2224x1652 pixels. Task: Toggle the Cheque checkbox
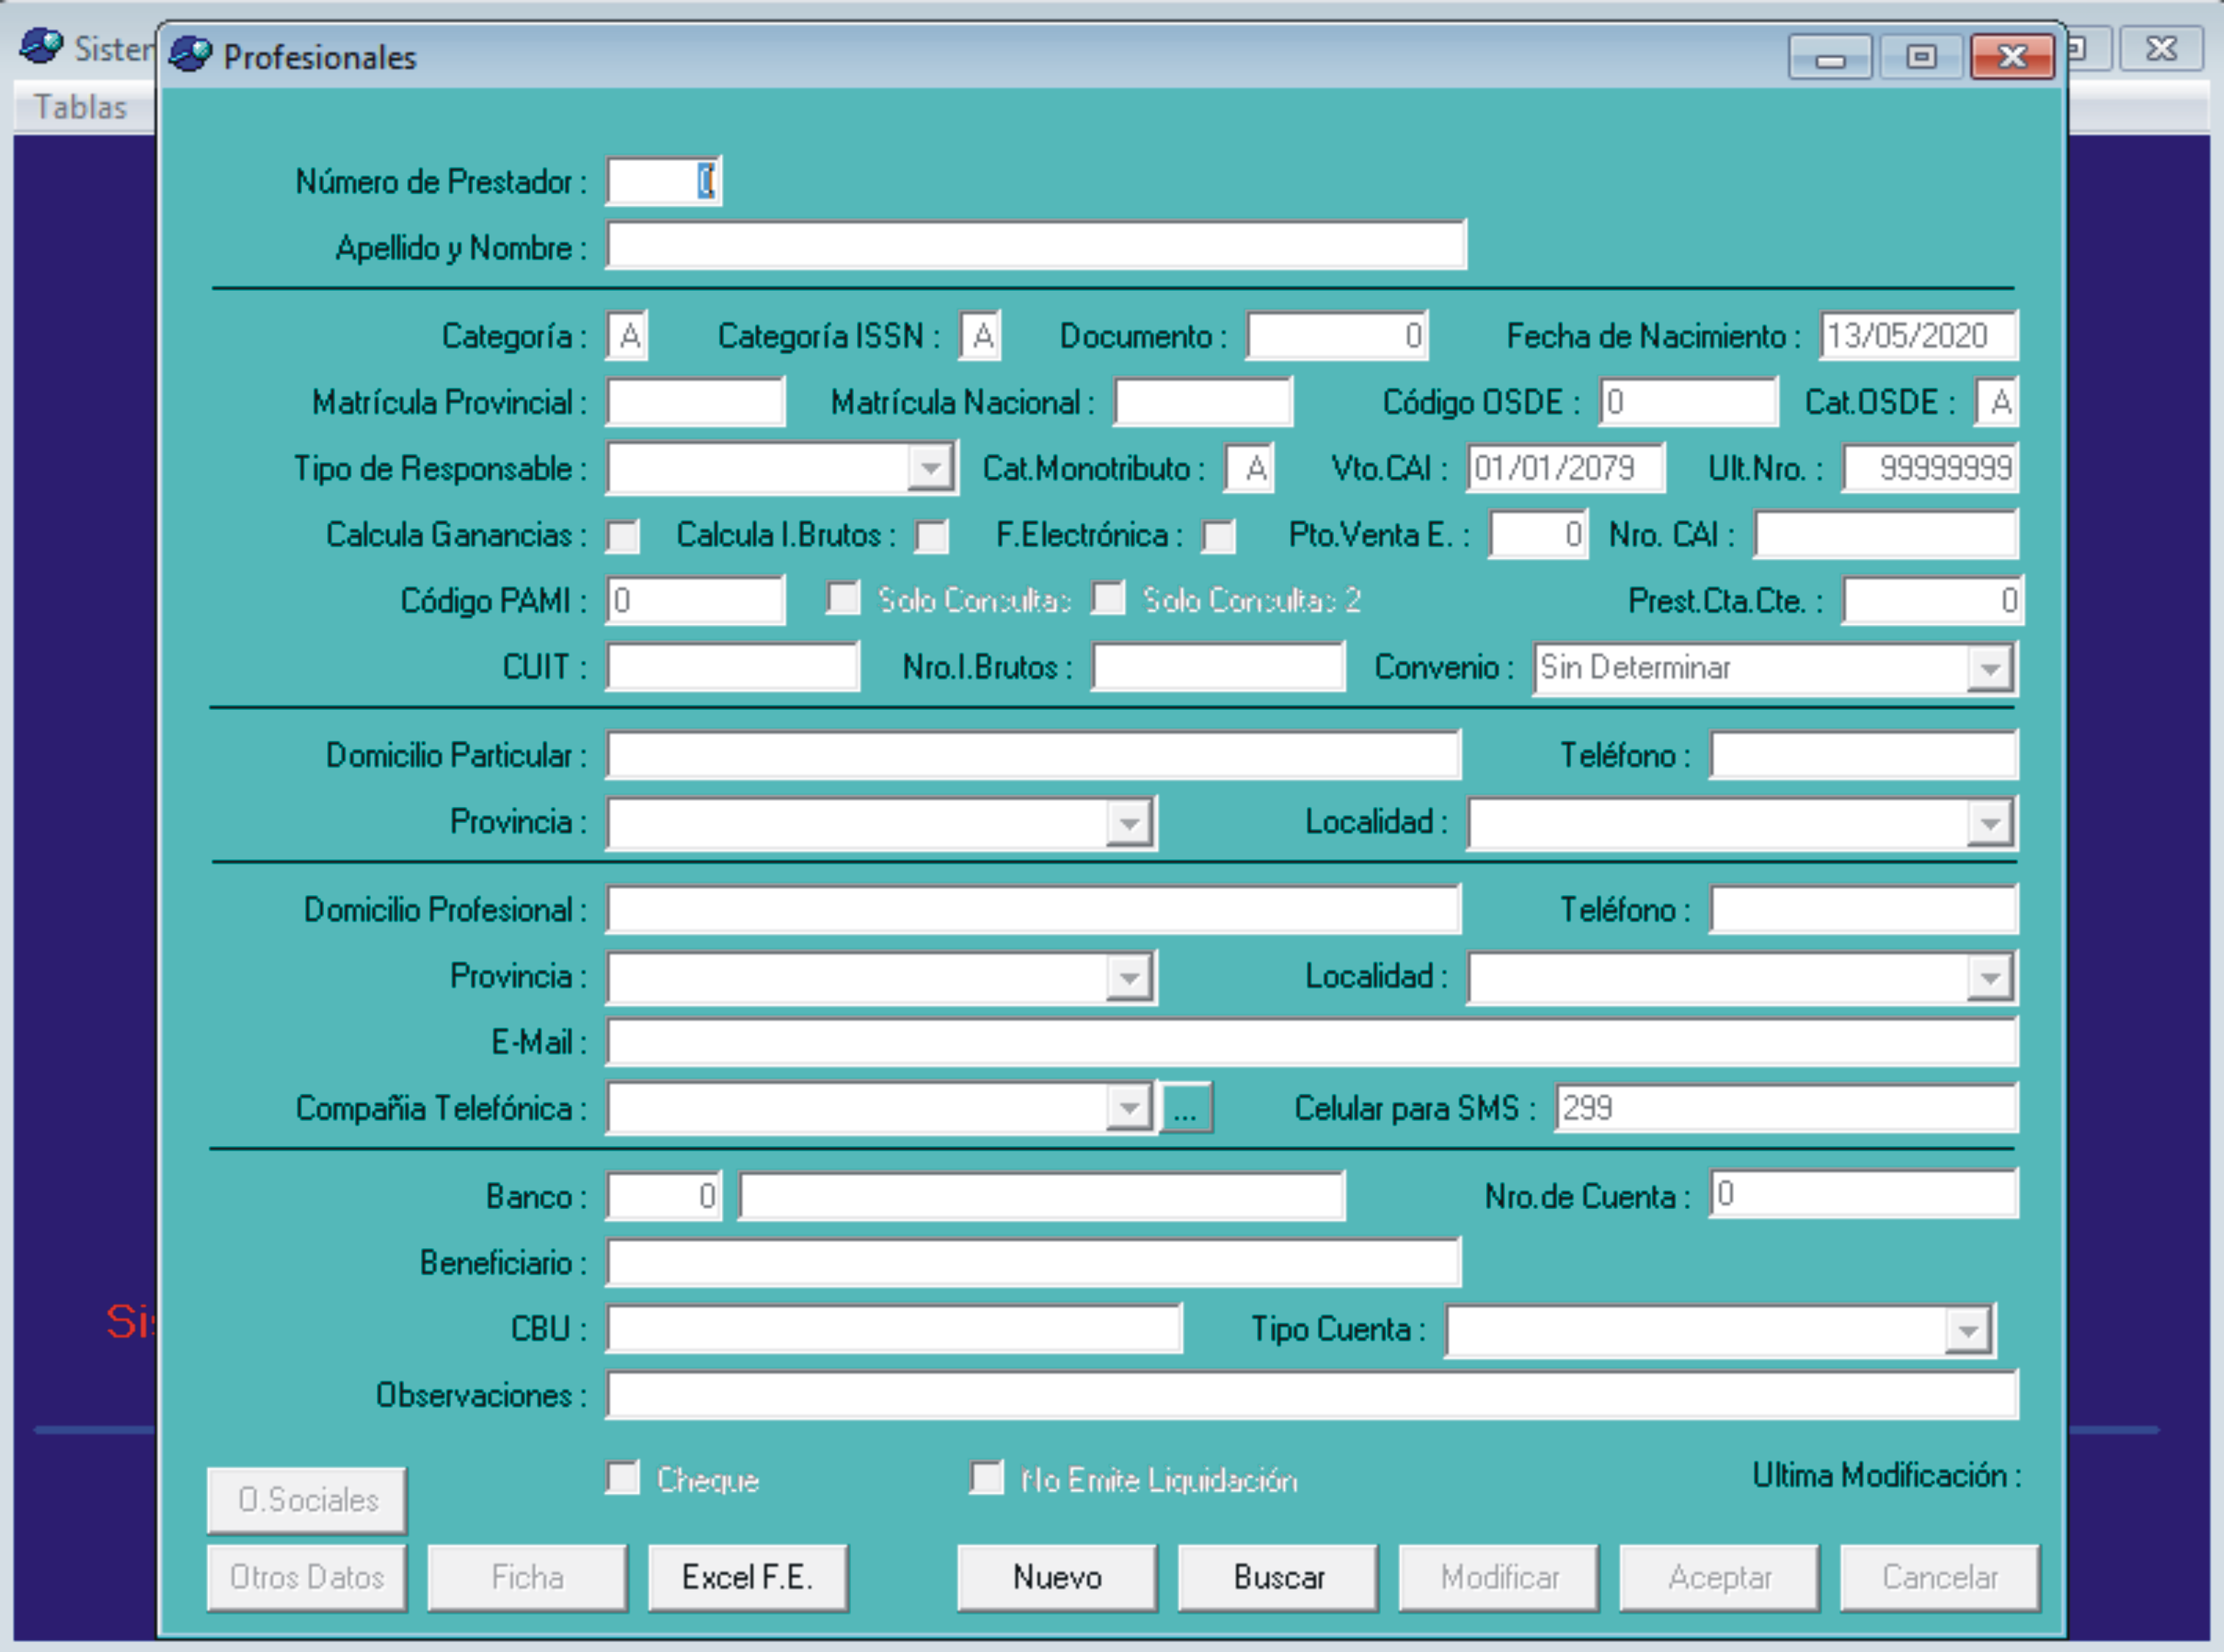click(x=623, y=1478)
